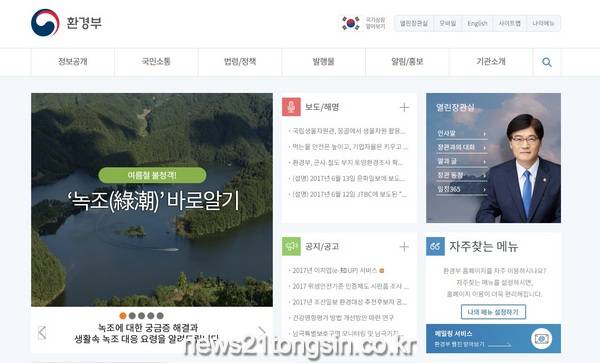Click the red 보도/해명 section icon
The width and height of the screenshot is (600, 363).
(291, 107)
